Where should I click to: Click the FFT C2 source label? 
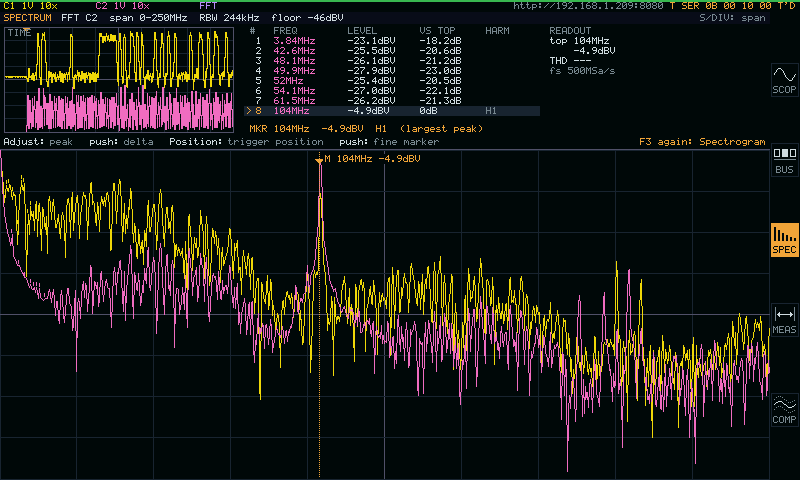79,18
